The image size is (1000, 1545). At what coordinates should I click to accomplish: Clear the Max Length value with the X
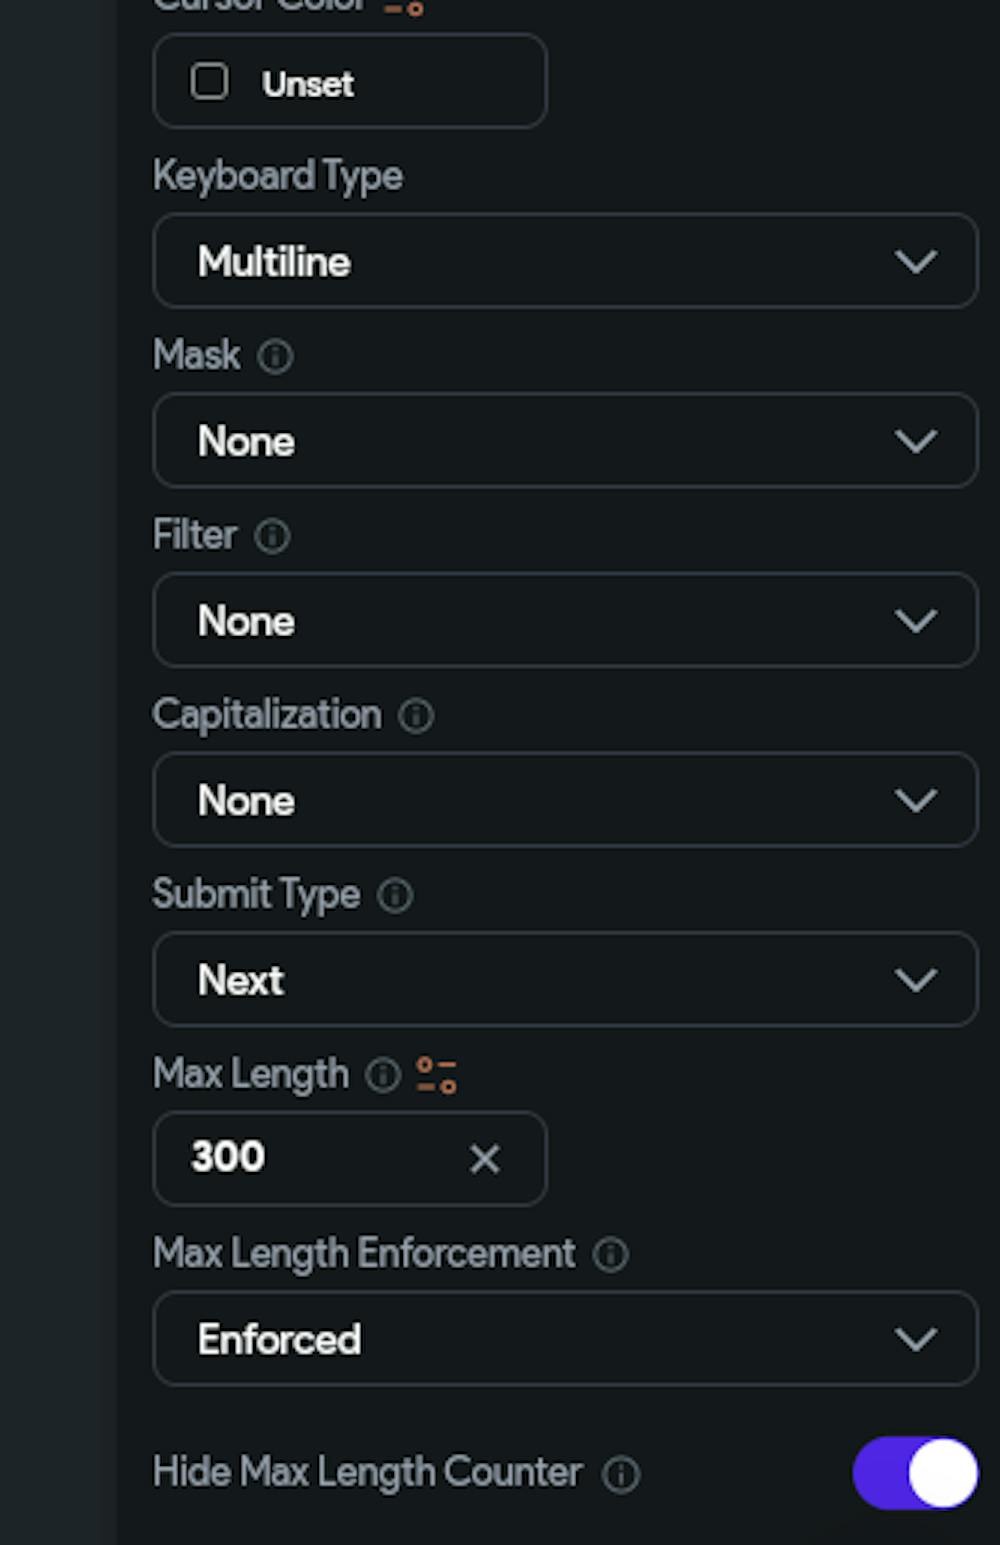[484, 1159]
